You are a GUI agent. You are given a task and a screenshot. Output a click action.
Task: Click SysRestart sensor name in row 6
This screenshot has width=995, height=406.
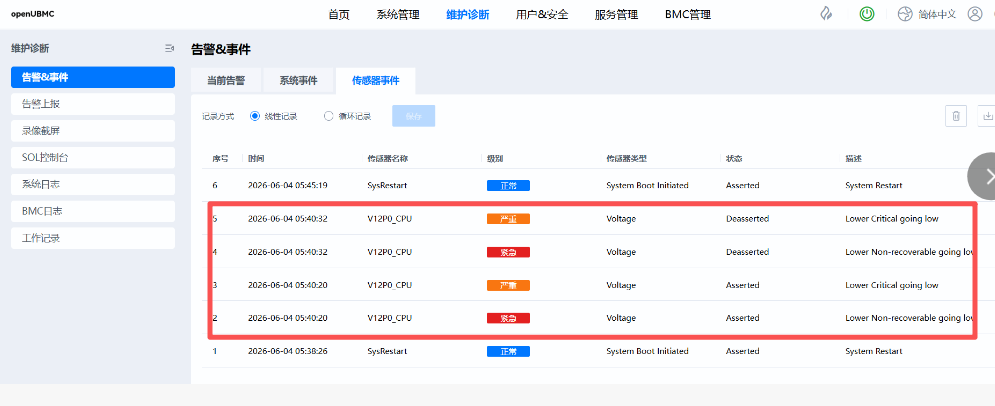click(x=387, y=186)
